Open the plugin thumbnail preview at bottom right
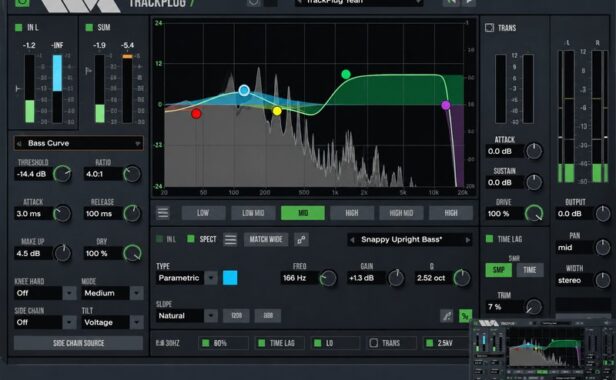616x380 pixels. [543, 349]
